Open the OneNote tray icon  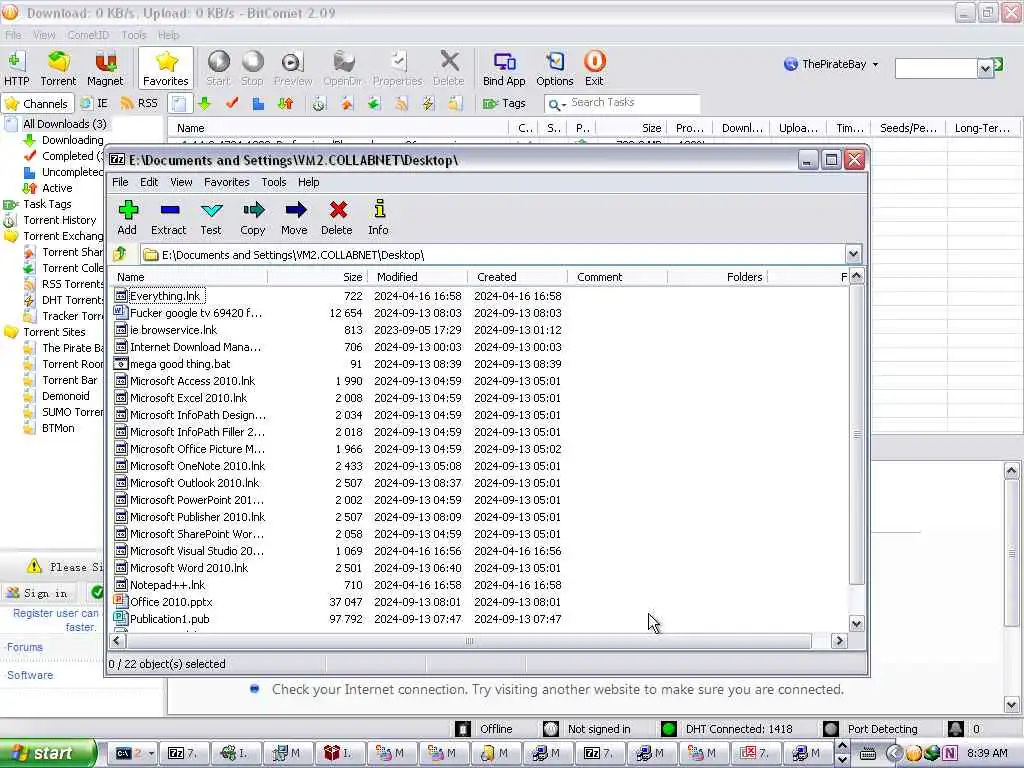[950, 753]
